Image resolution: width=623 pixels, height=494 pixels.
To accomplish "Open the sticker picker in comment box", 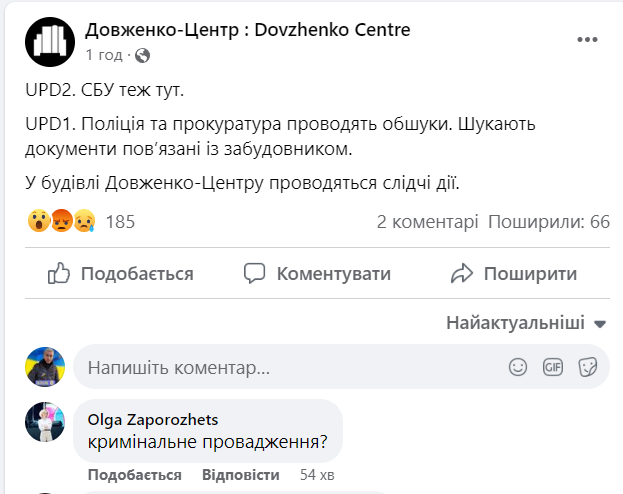I will coord(588,367).
